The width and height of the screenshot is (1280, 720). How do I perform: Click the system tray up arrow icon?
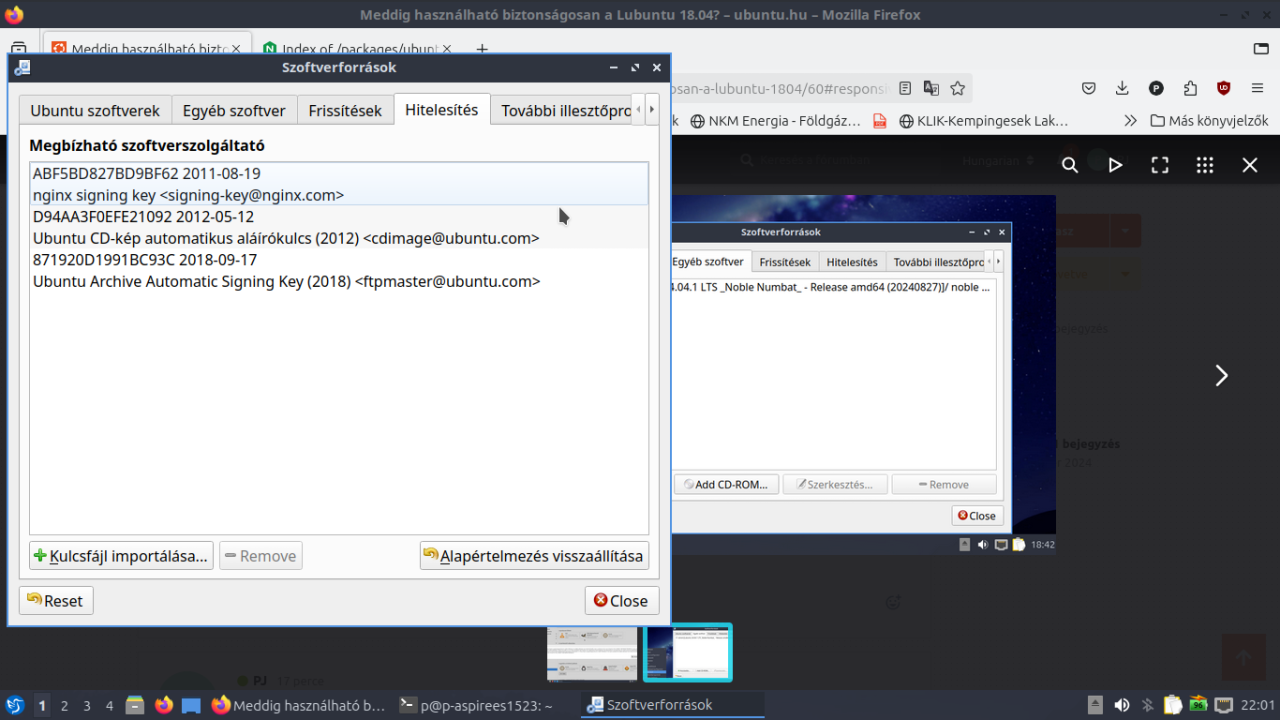1096,705
